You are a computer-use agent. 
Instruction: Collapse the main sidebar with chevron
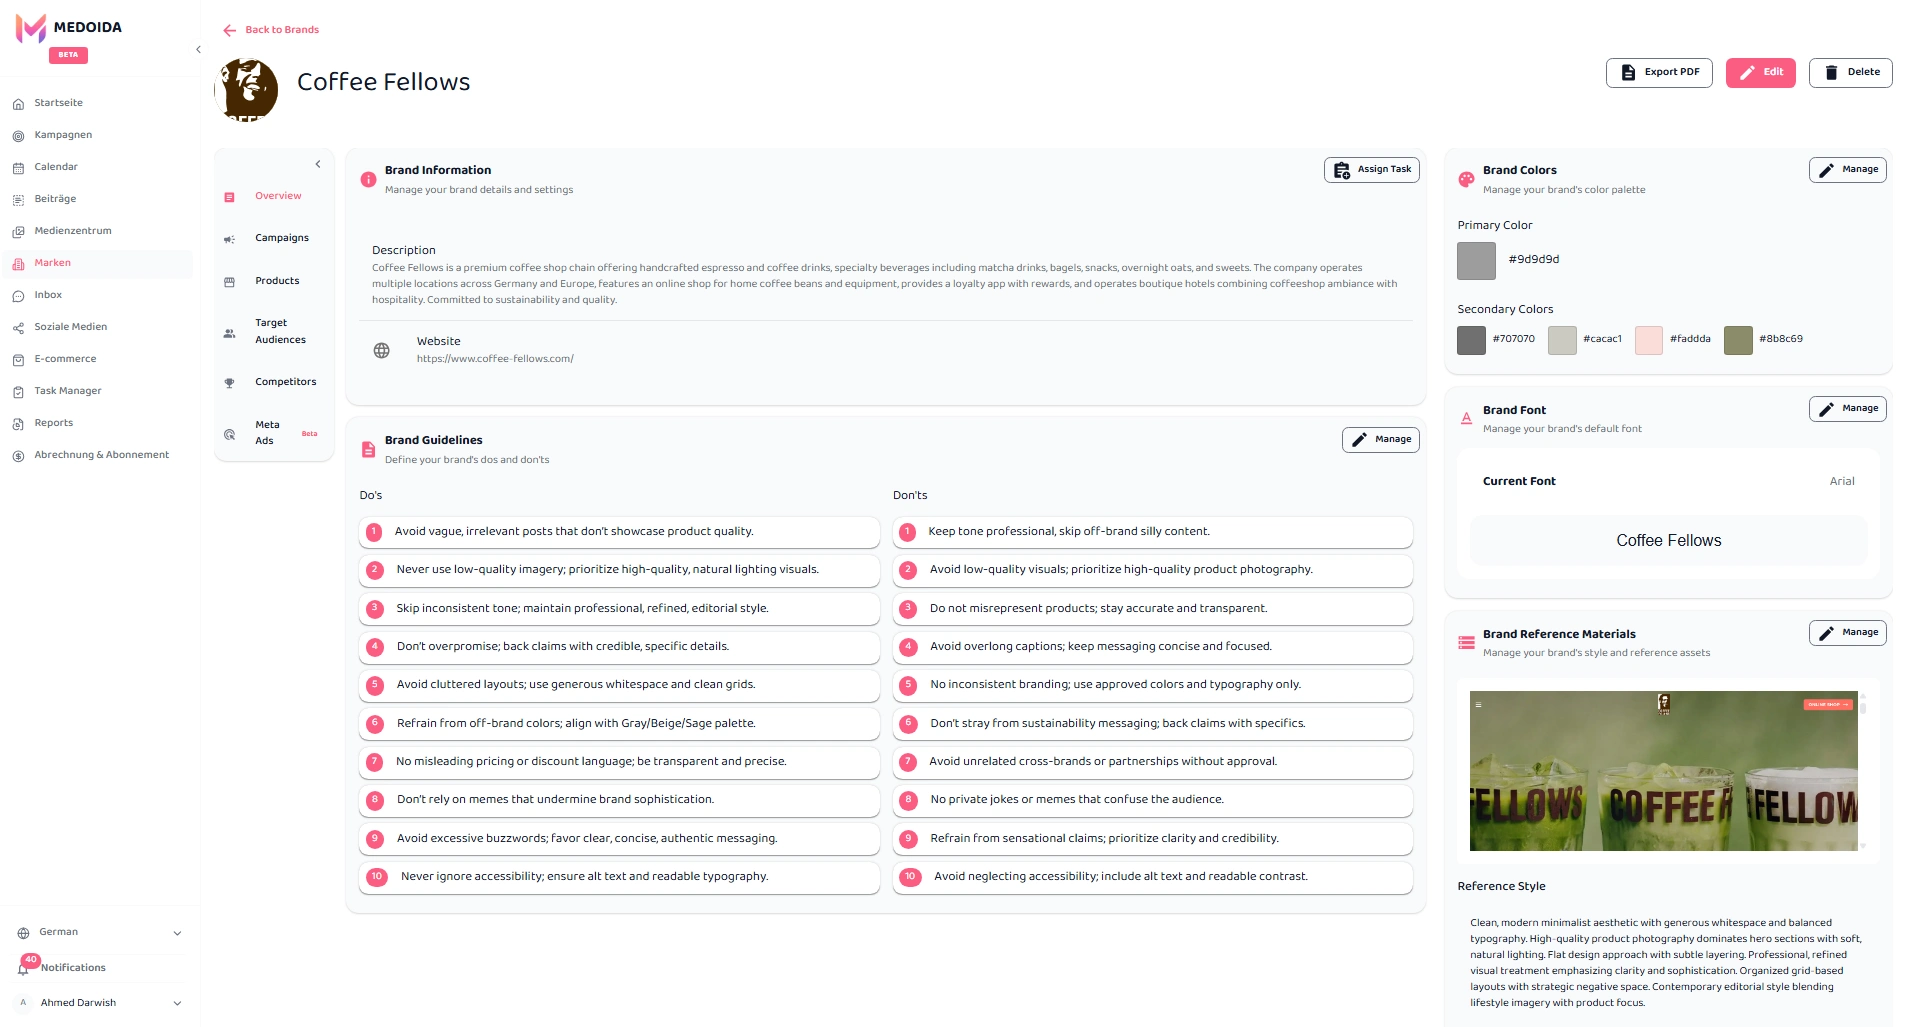[x=198, y=49]
